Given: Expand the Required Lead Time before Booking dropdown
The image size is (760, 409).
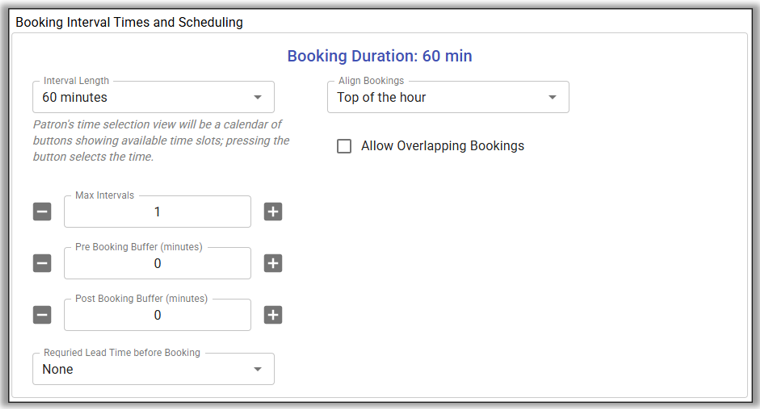Looking at the screenshot, I should tap(140, 369).
